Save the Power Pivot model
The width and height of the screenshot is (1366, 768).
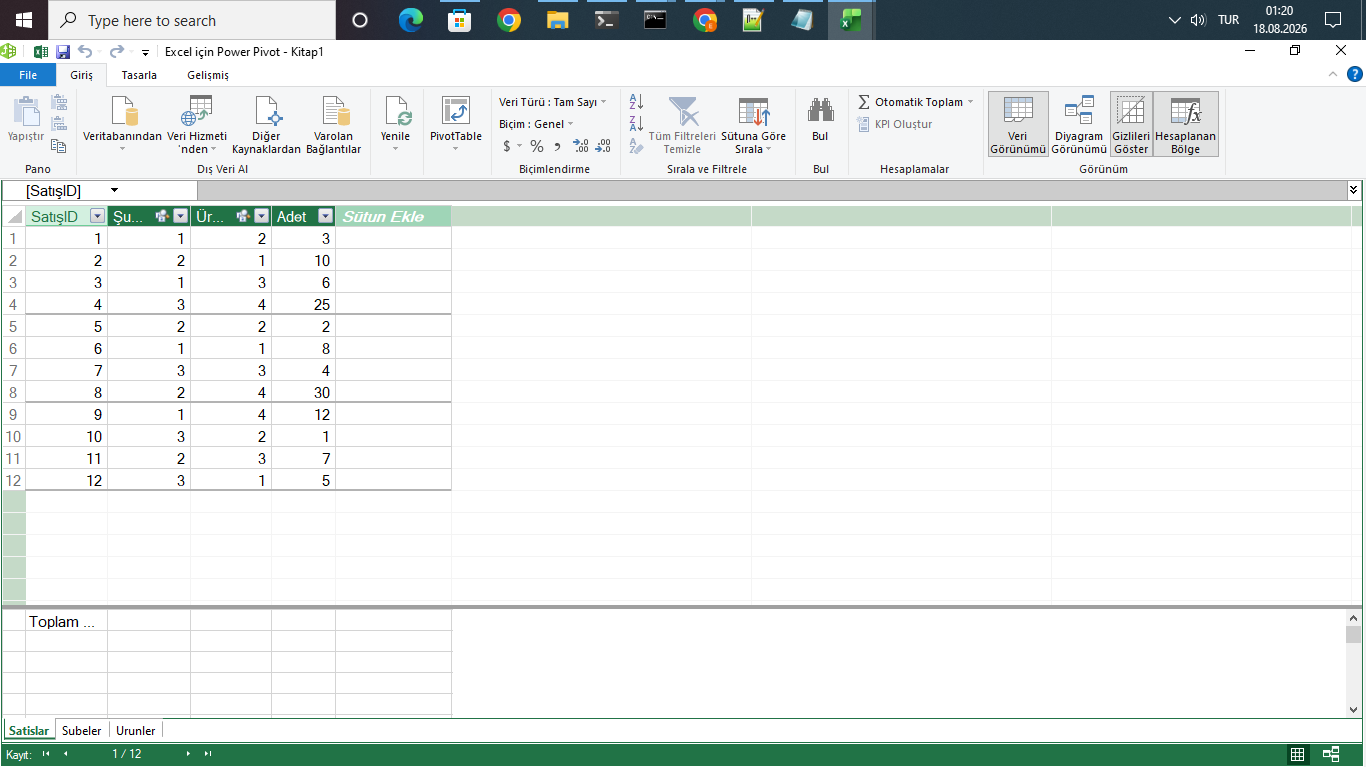(63, 52)
